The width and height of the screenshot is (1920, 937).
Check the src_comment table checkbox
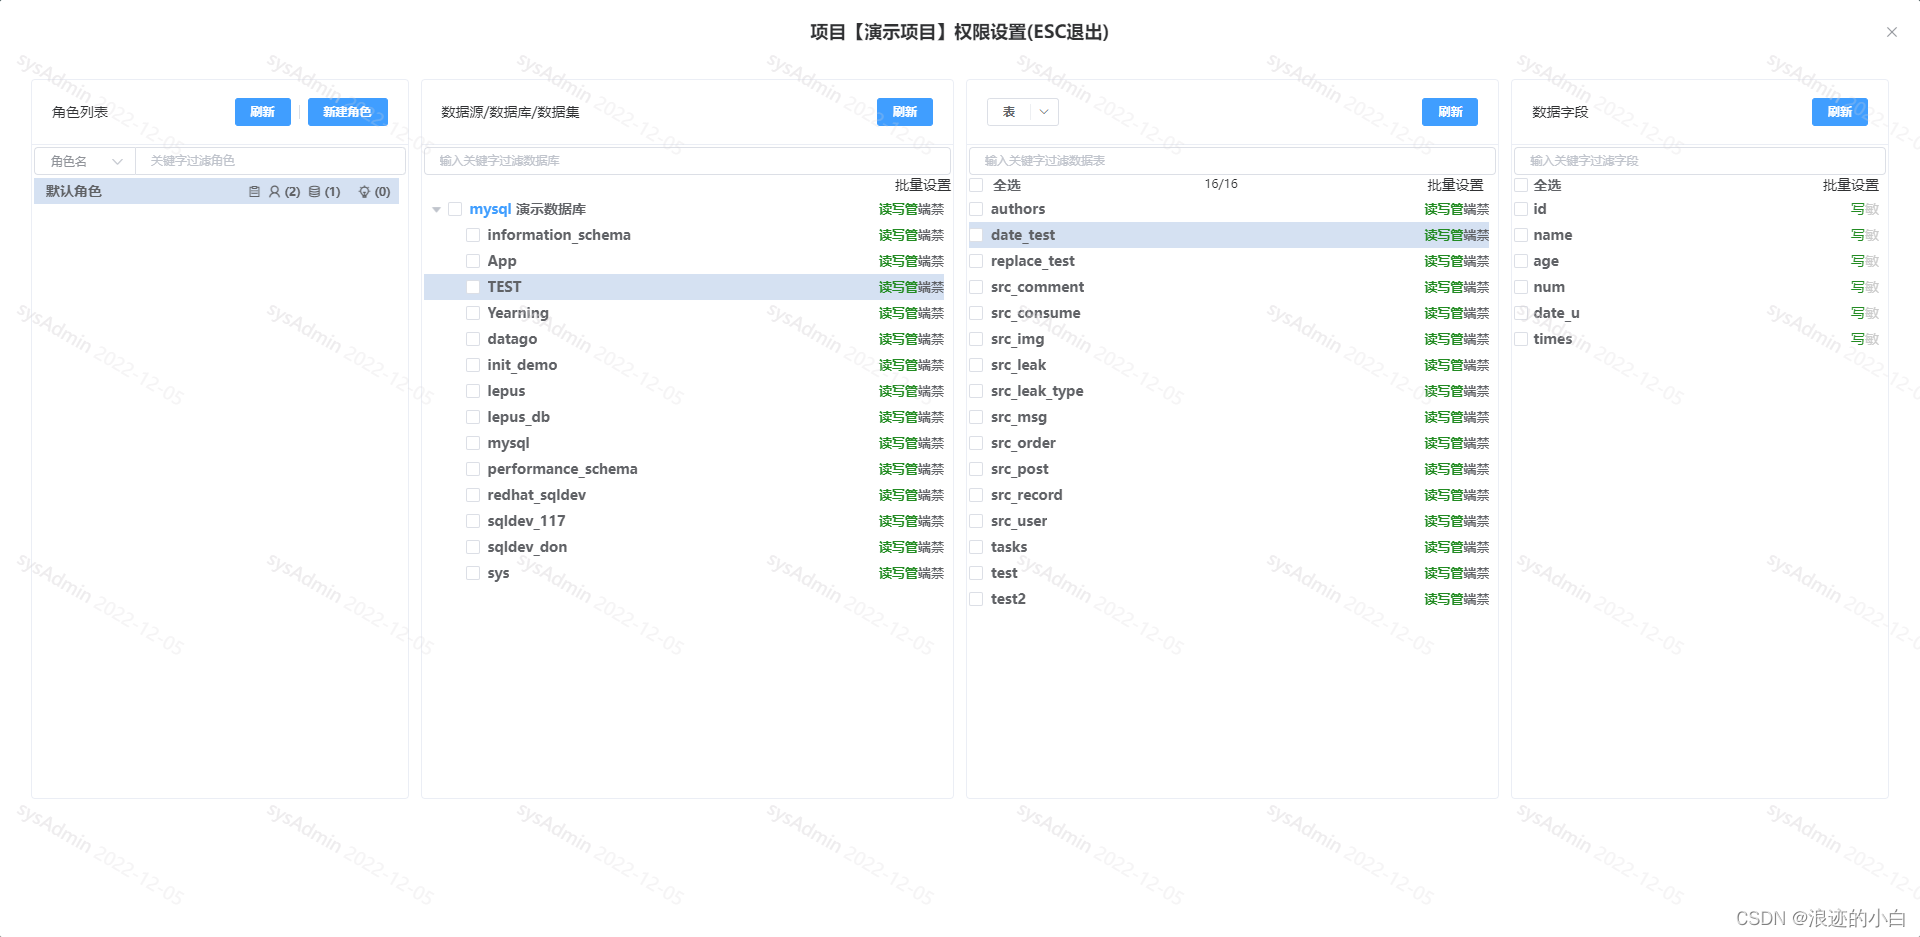click(x=976, y=287)
